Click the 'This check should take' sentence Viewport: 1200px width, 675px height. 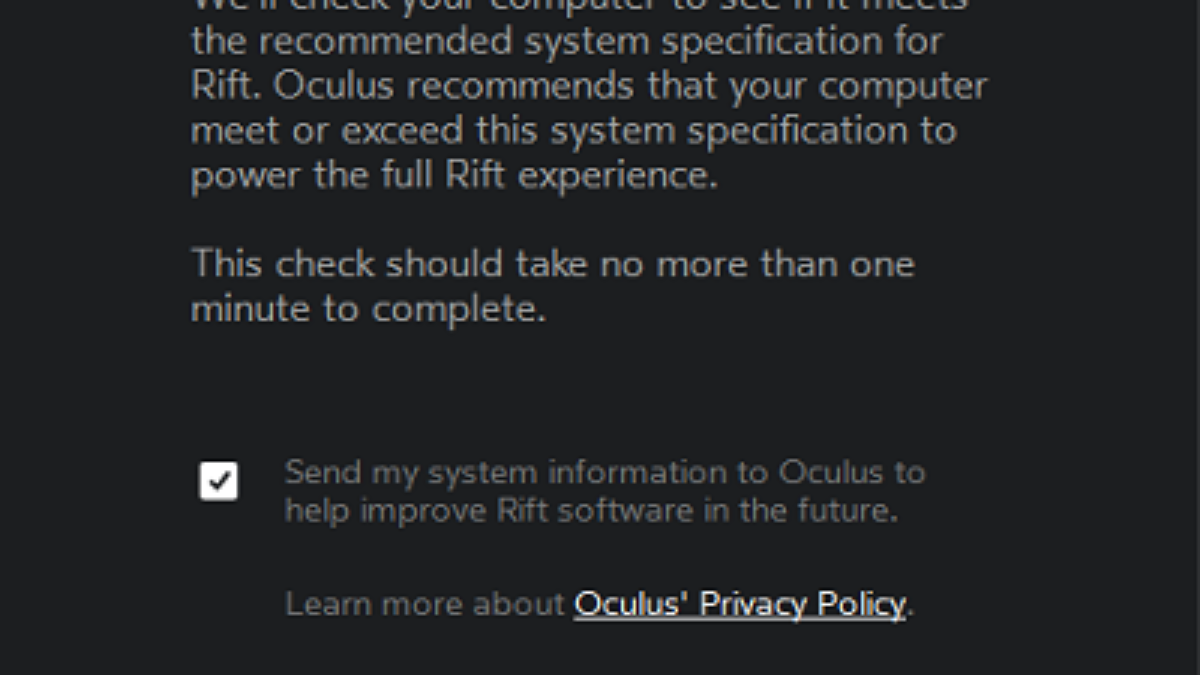(x=552, y=264)
